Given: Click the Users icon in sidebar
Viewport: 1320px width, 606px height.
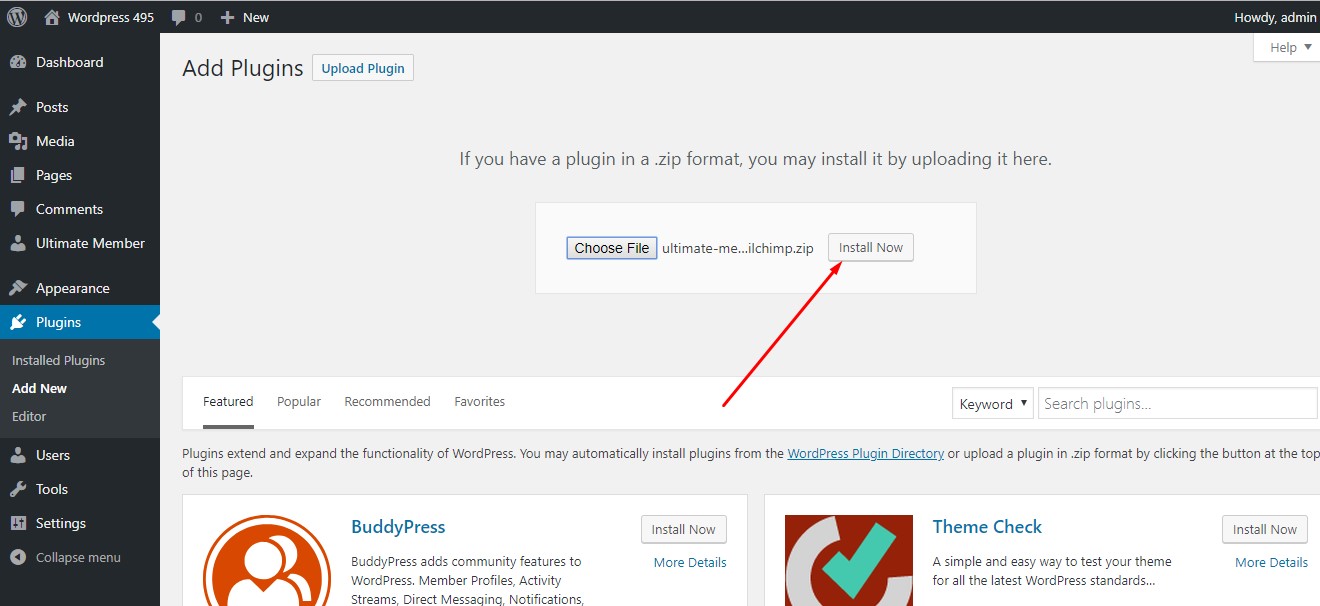Looking at the screenshot, I should pos(18,455).
